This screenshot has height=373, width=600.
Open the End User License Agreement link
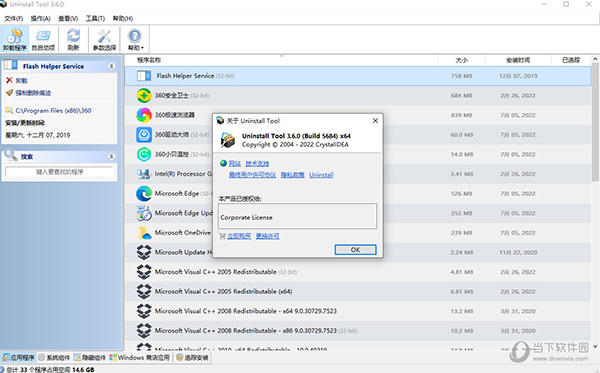tap(252, 175)
